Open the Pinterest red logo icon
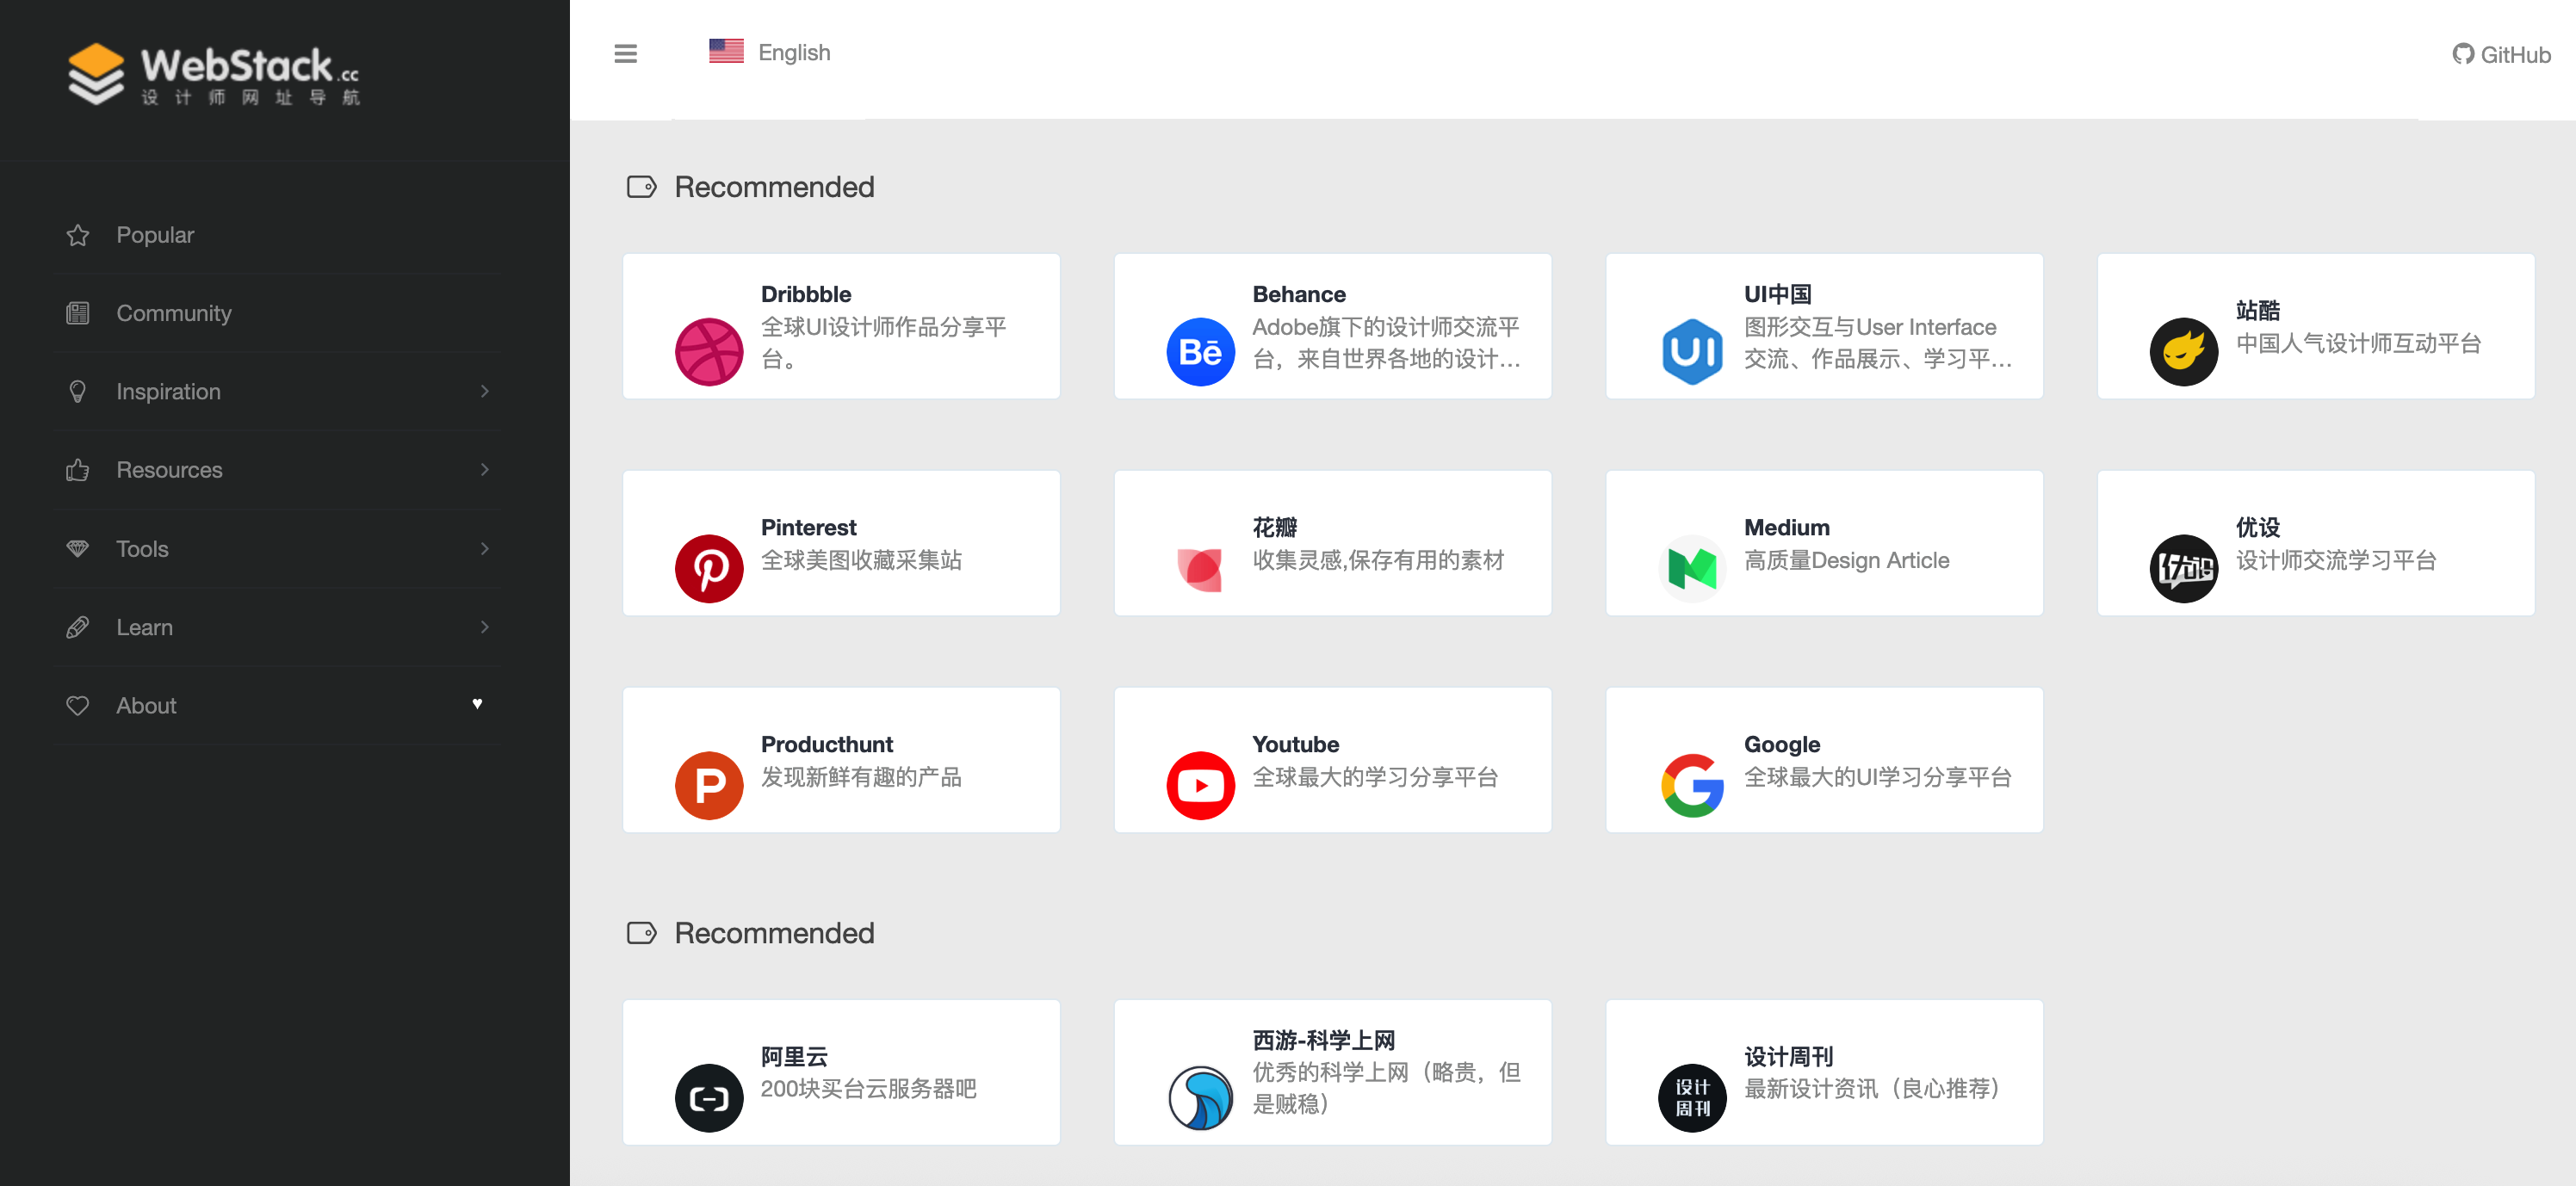This screenshot has height=1186, width=2576. 709,568
